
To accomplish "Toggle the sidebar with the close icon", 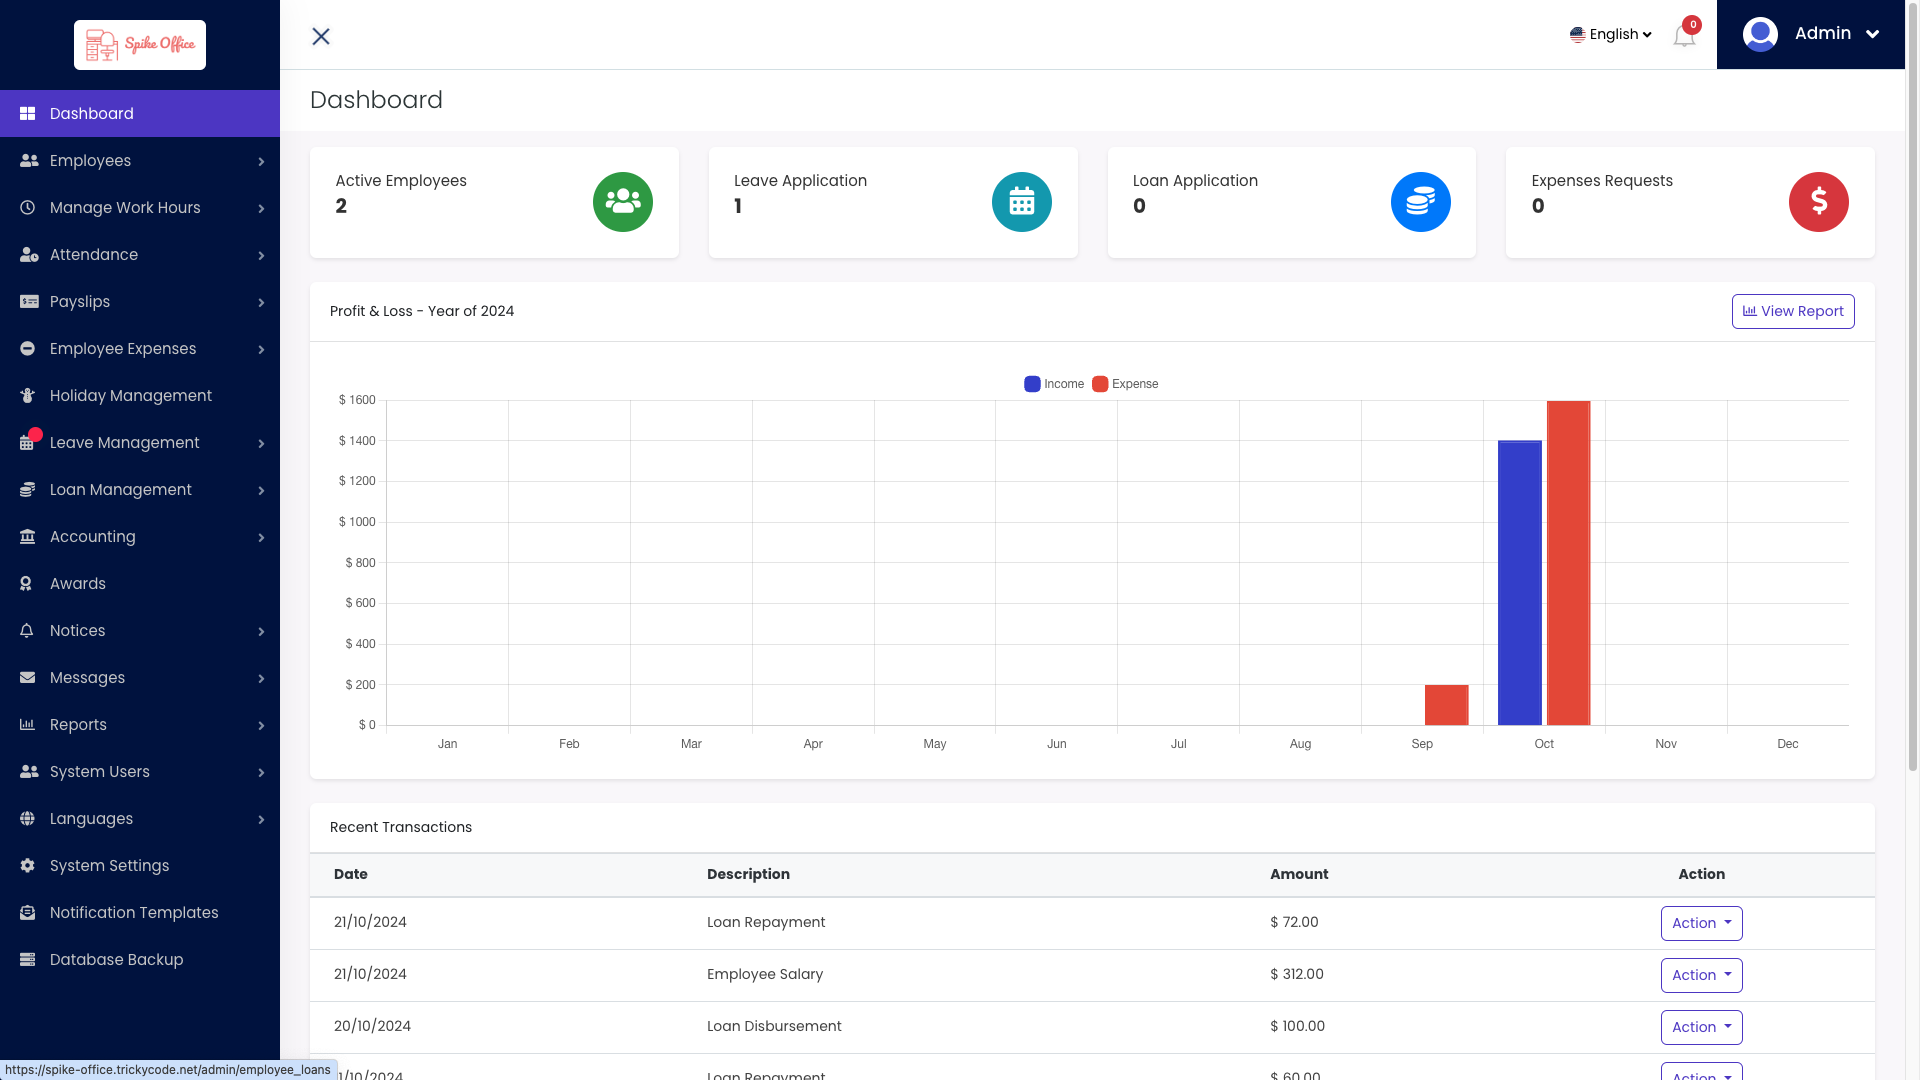I will (x=320, y=36).
